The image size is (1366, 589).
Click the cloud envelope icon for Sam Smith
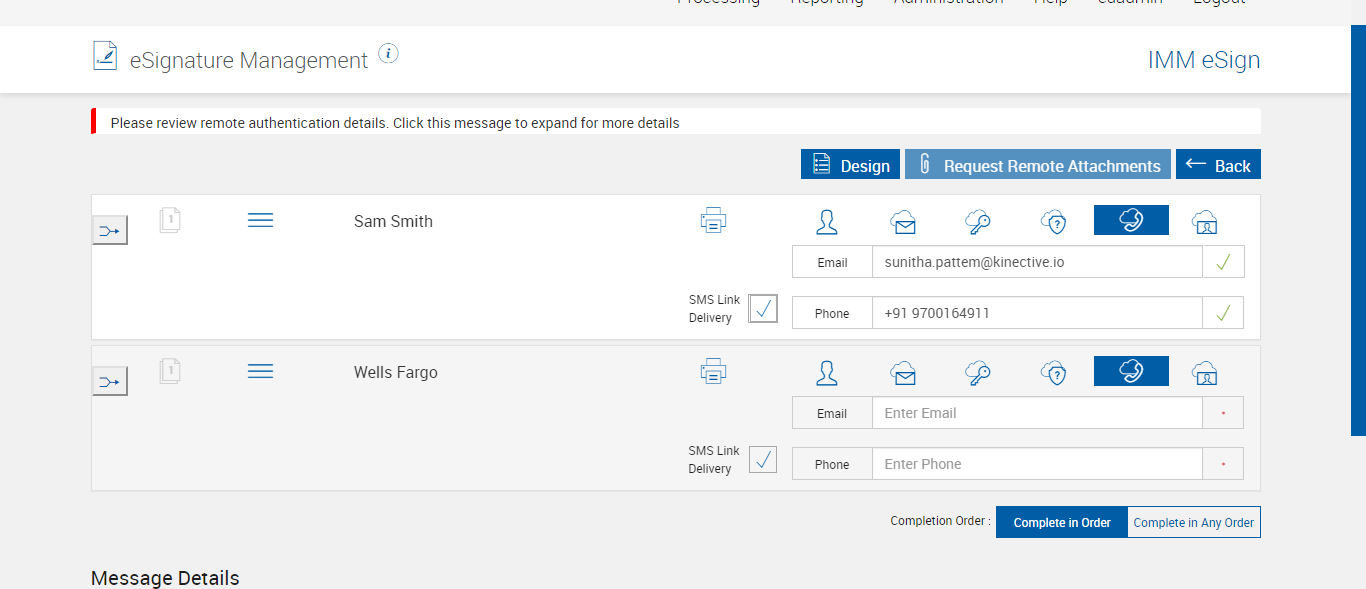tap(903, 222)
